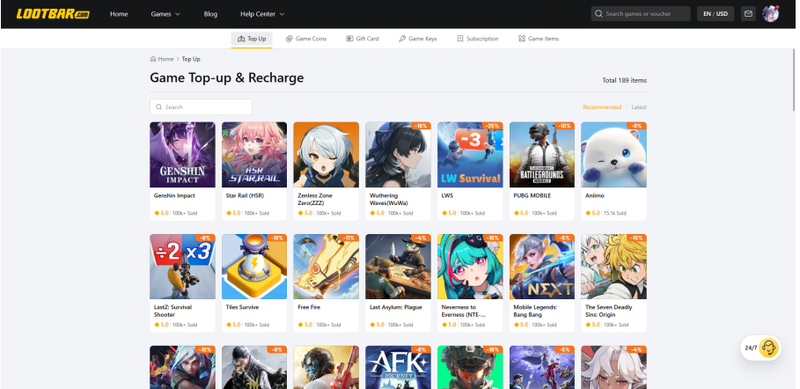Open the Zenless Zone Zero thumbnail
800x389 pixels.
[x=326, y=155]
